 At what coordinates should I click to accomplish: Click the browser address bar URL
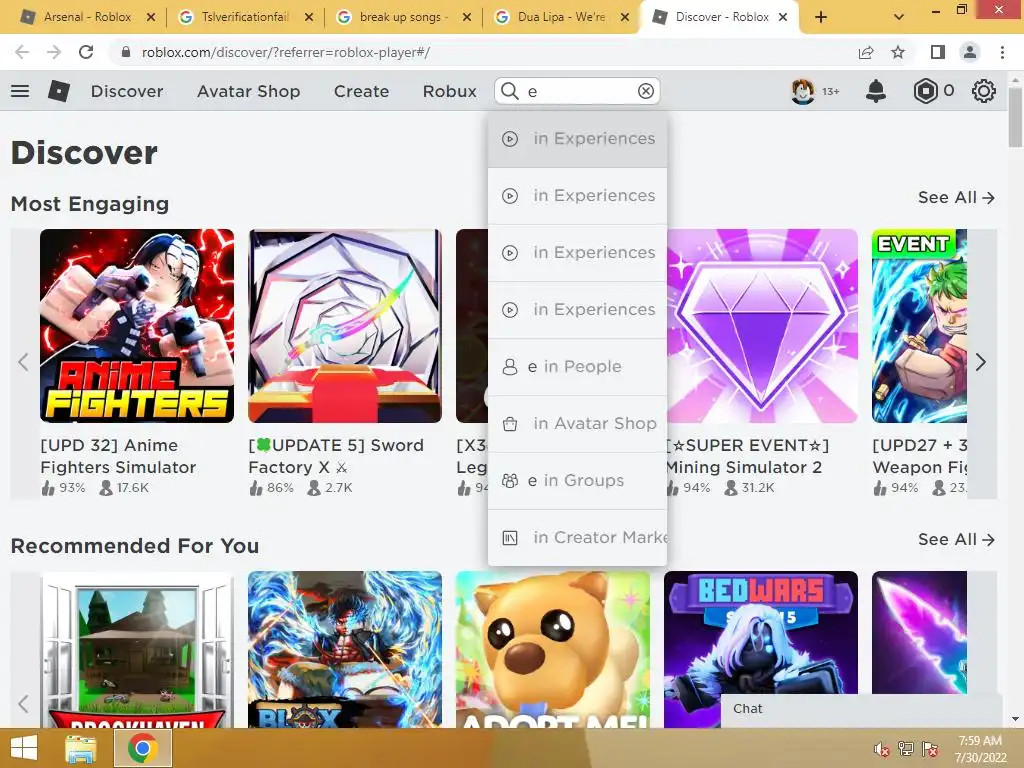[286, 52]
